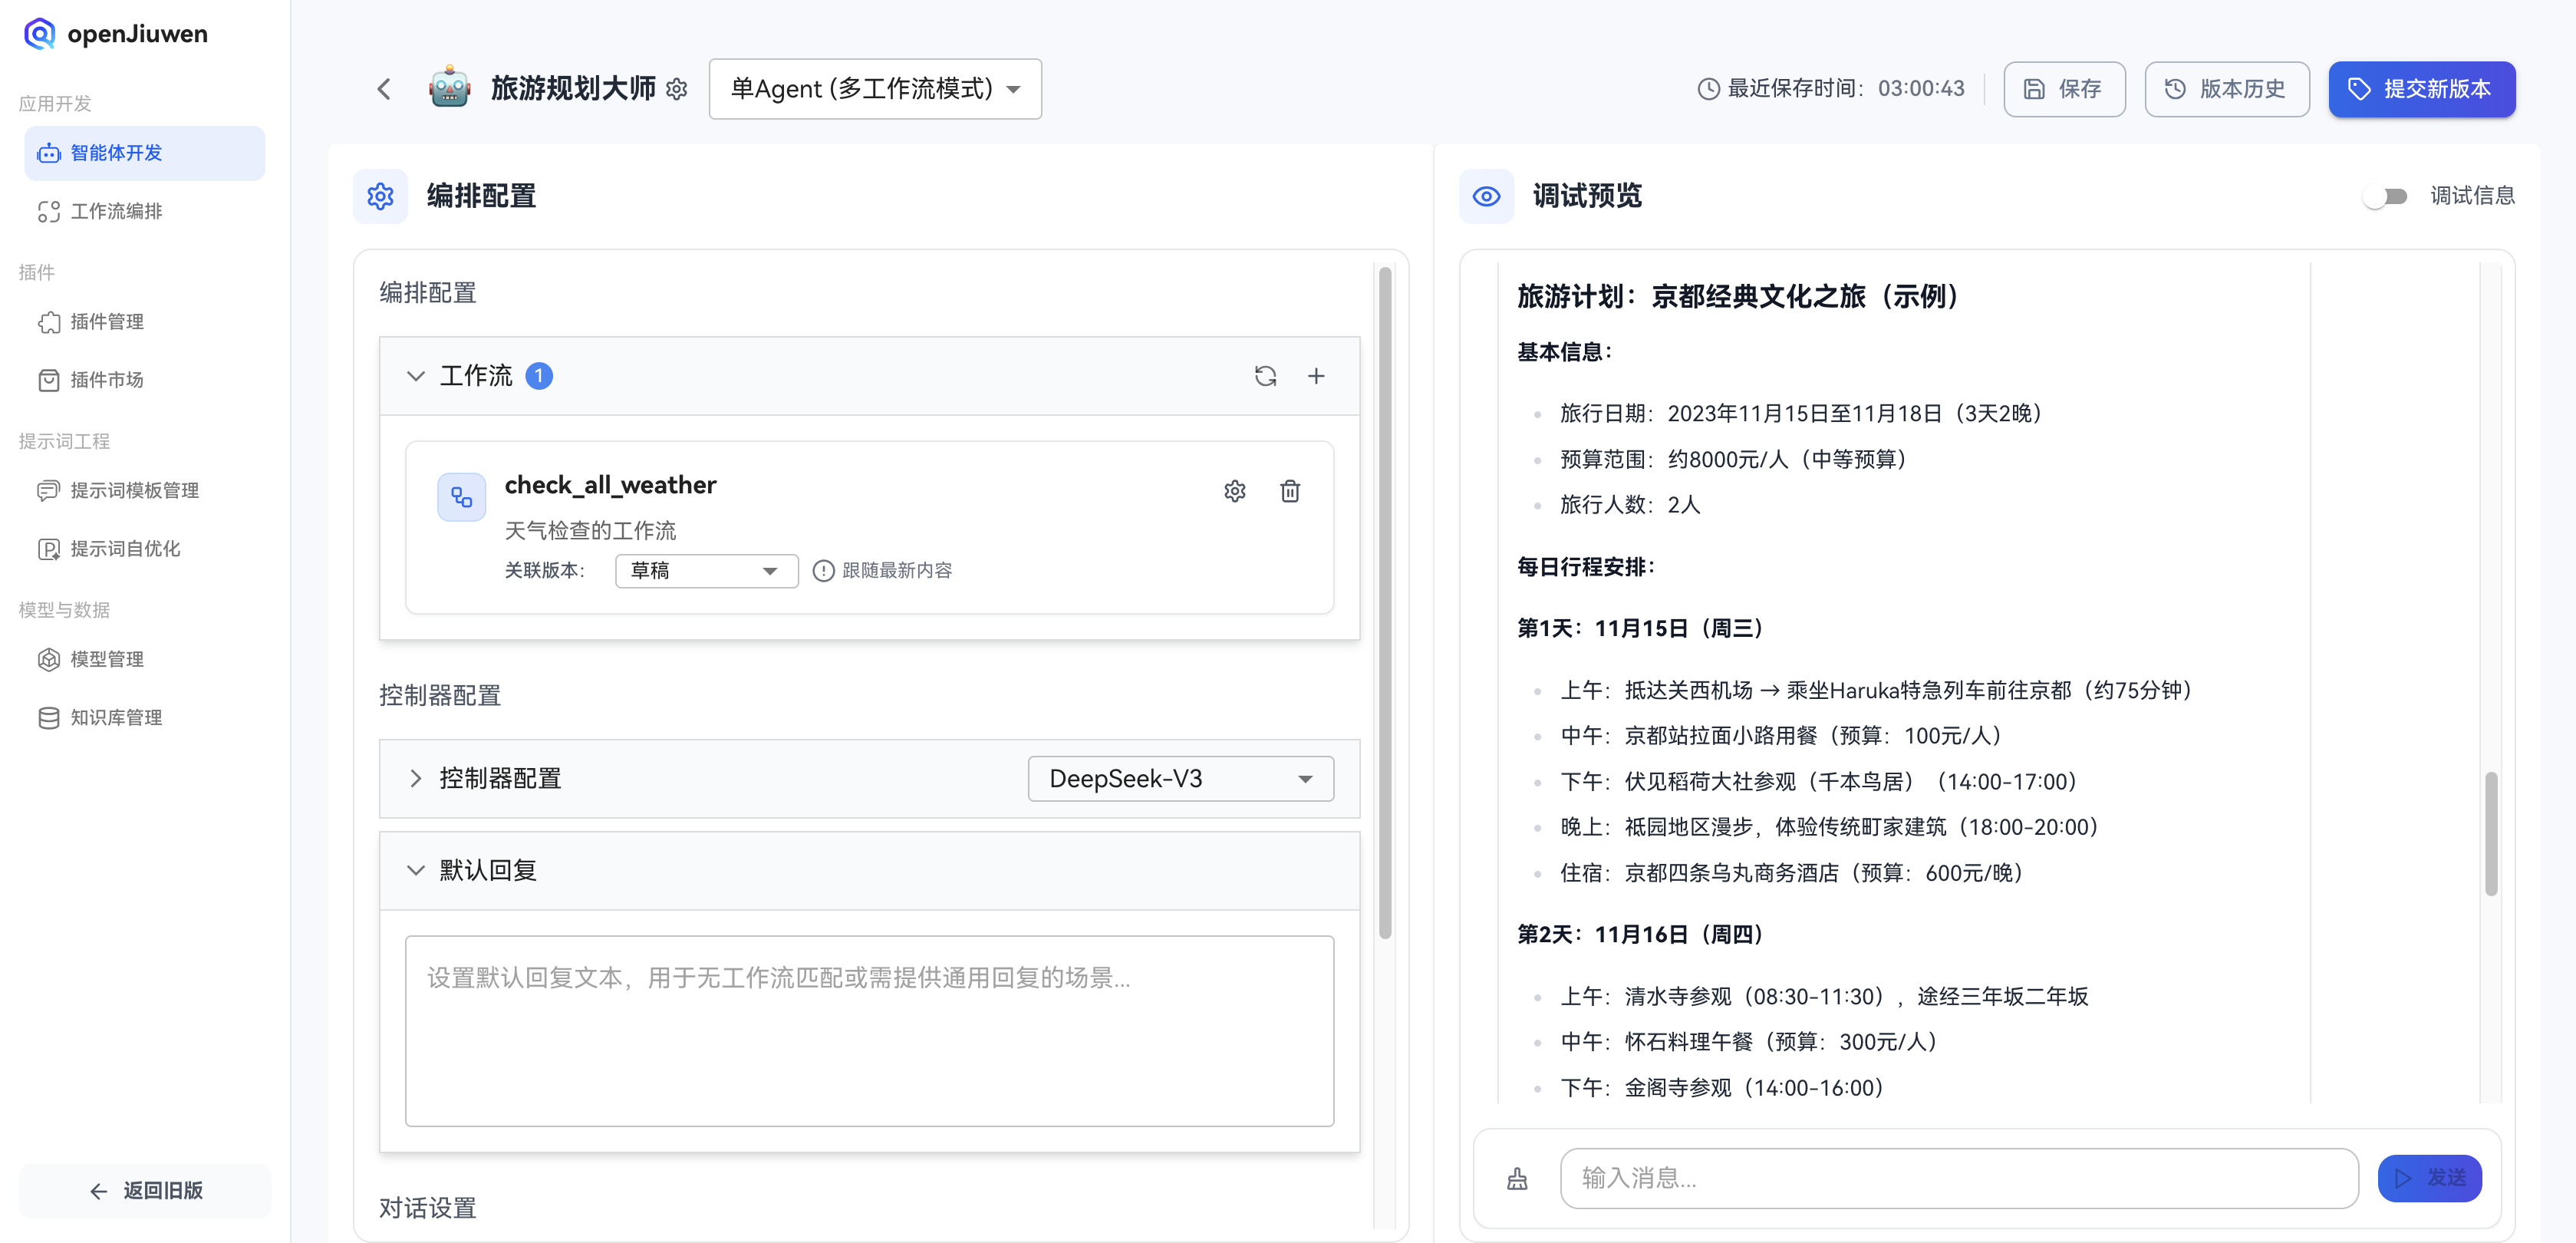Click the back arrow to exit the agent
Screen dimensions: 2576x1243
coord(384,89)
